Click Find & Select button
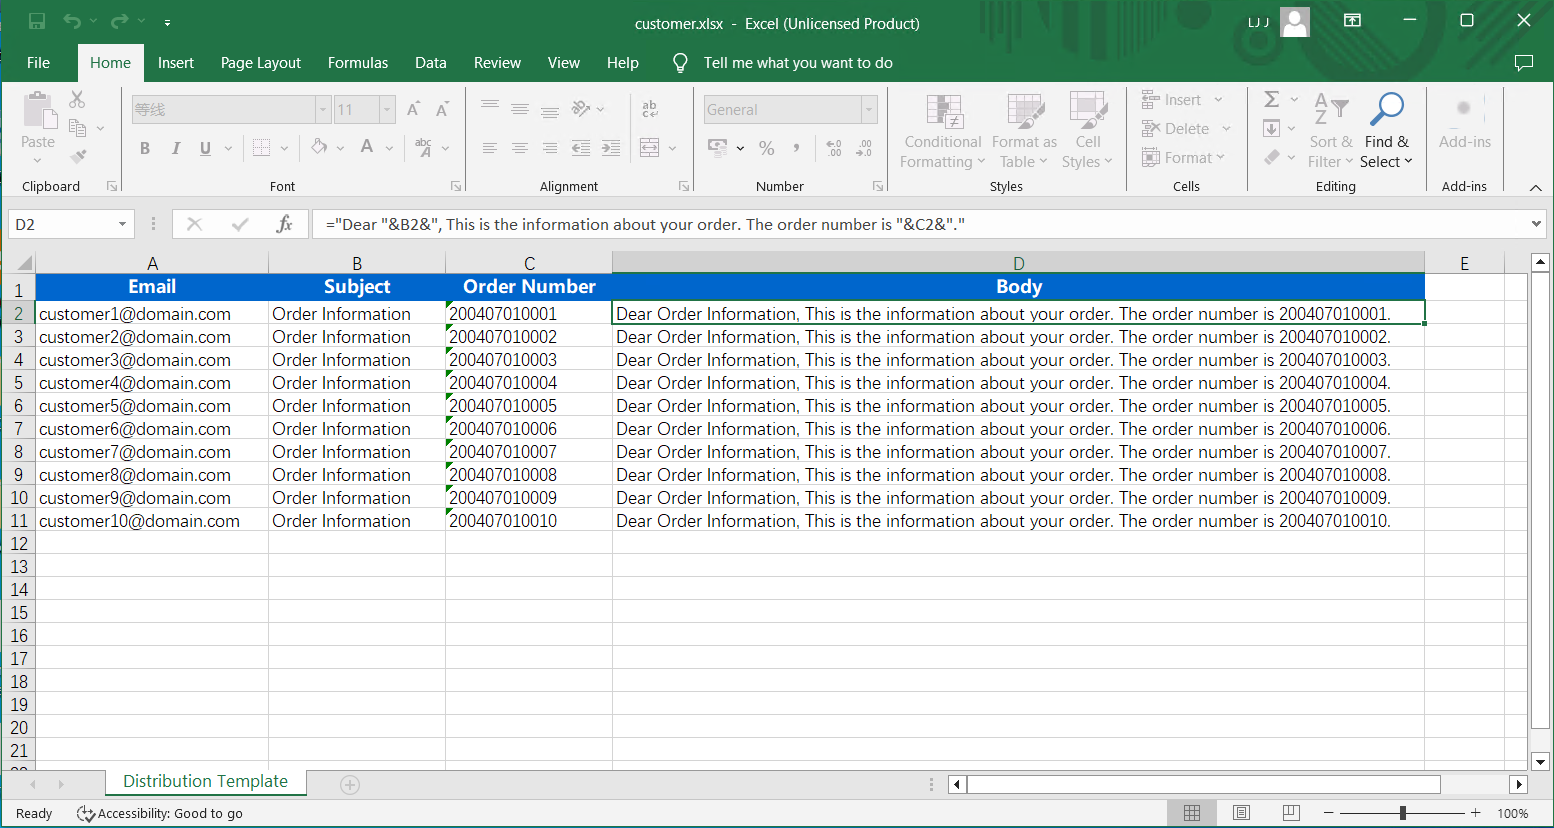This screenshot has width=1554, height=828. pos(1387,131)
